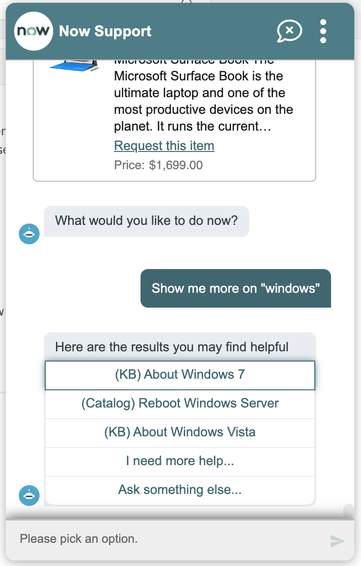Choose "(Catalog) Reboot Windows Server" option

pyautogui.click(x=180, y=404)
